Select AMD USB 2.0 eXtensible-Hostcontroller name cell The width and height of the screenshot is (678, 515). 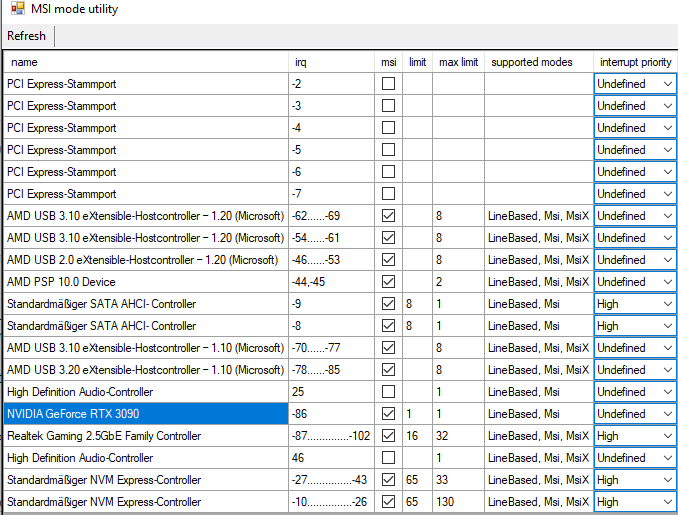146,259
